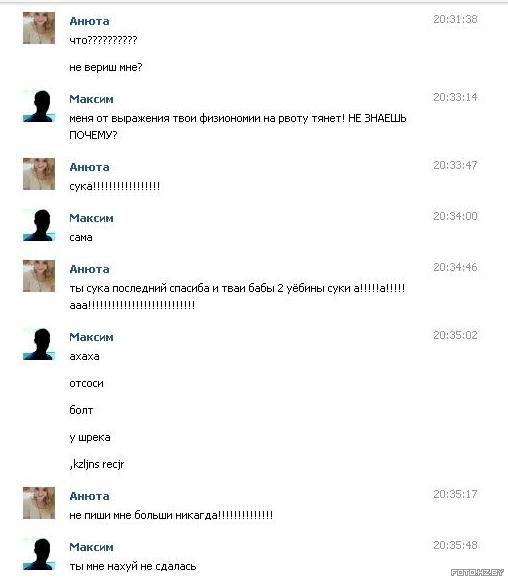Click the Максим name above 'ахаха'
Screen dimensions: 508x580
click(x=91, y=337)
